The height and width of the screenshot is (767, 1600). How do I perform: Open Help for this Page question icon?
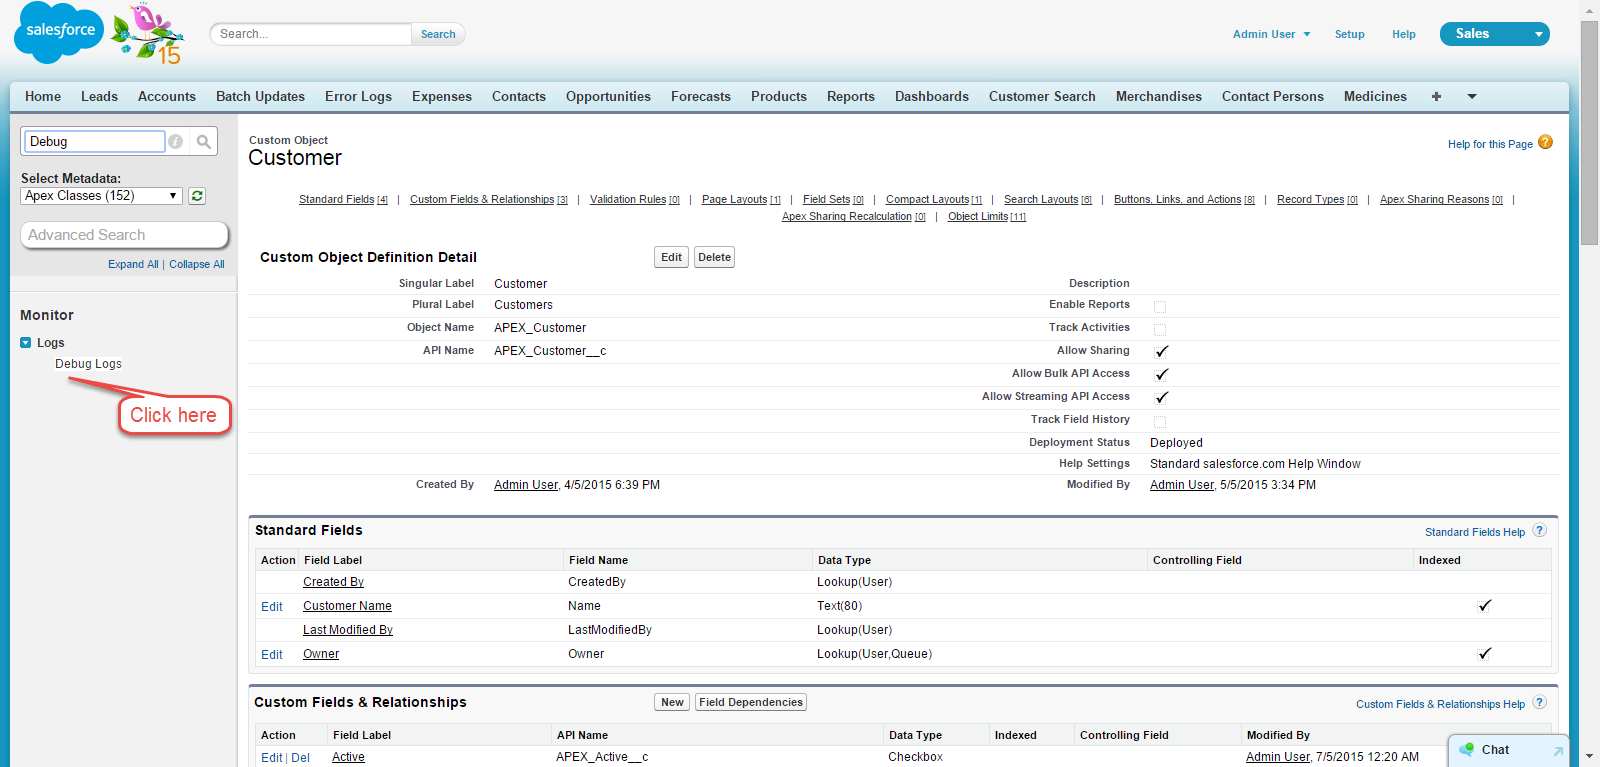[x=1545, y=143]
